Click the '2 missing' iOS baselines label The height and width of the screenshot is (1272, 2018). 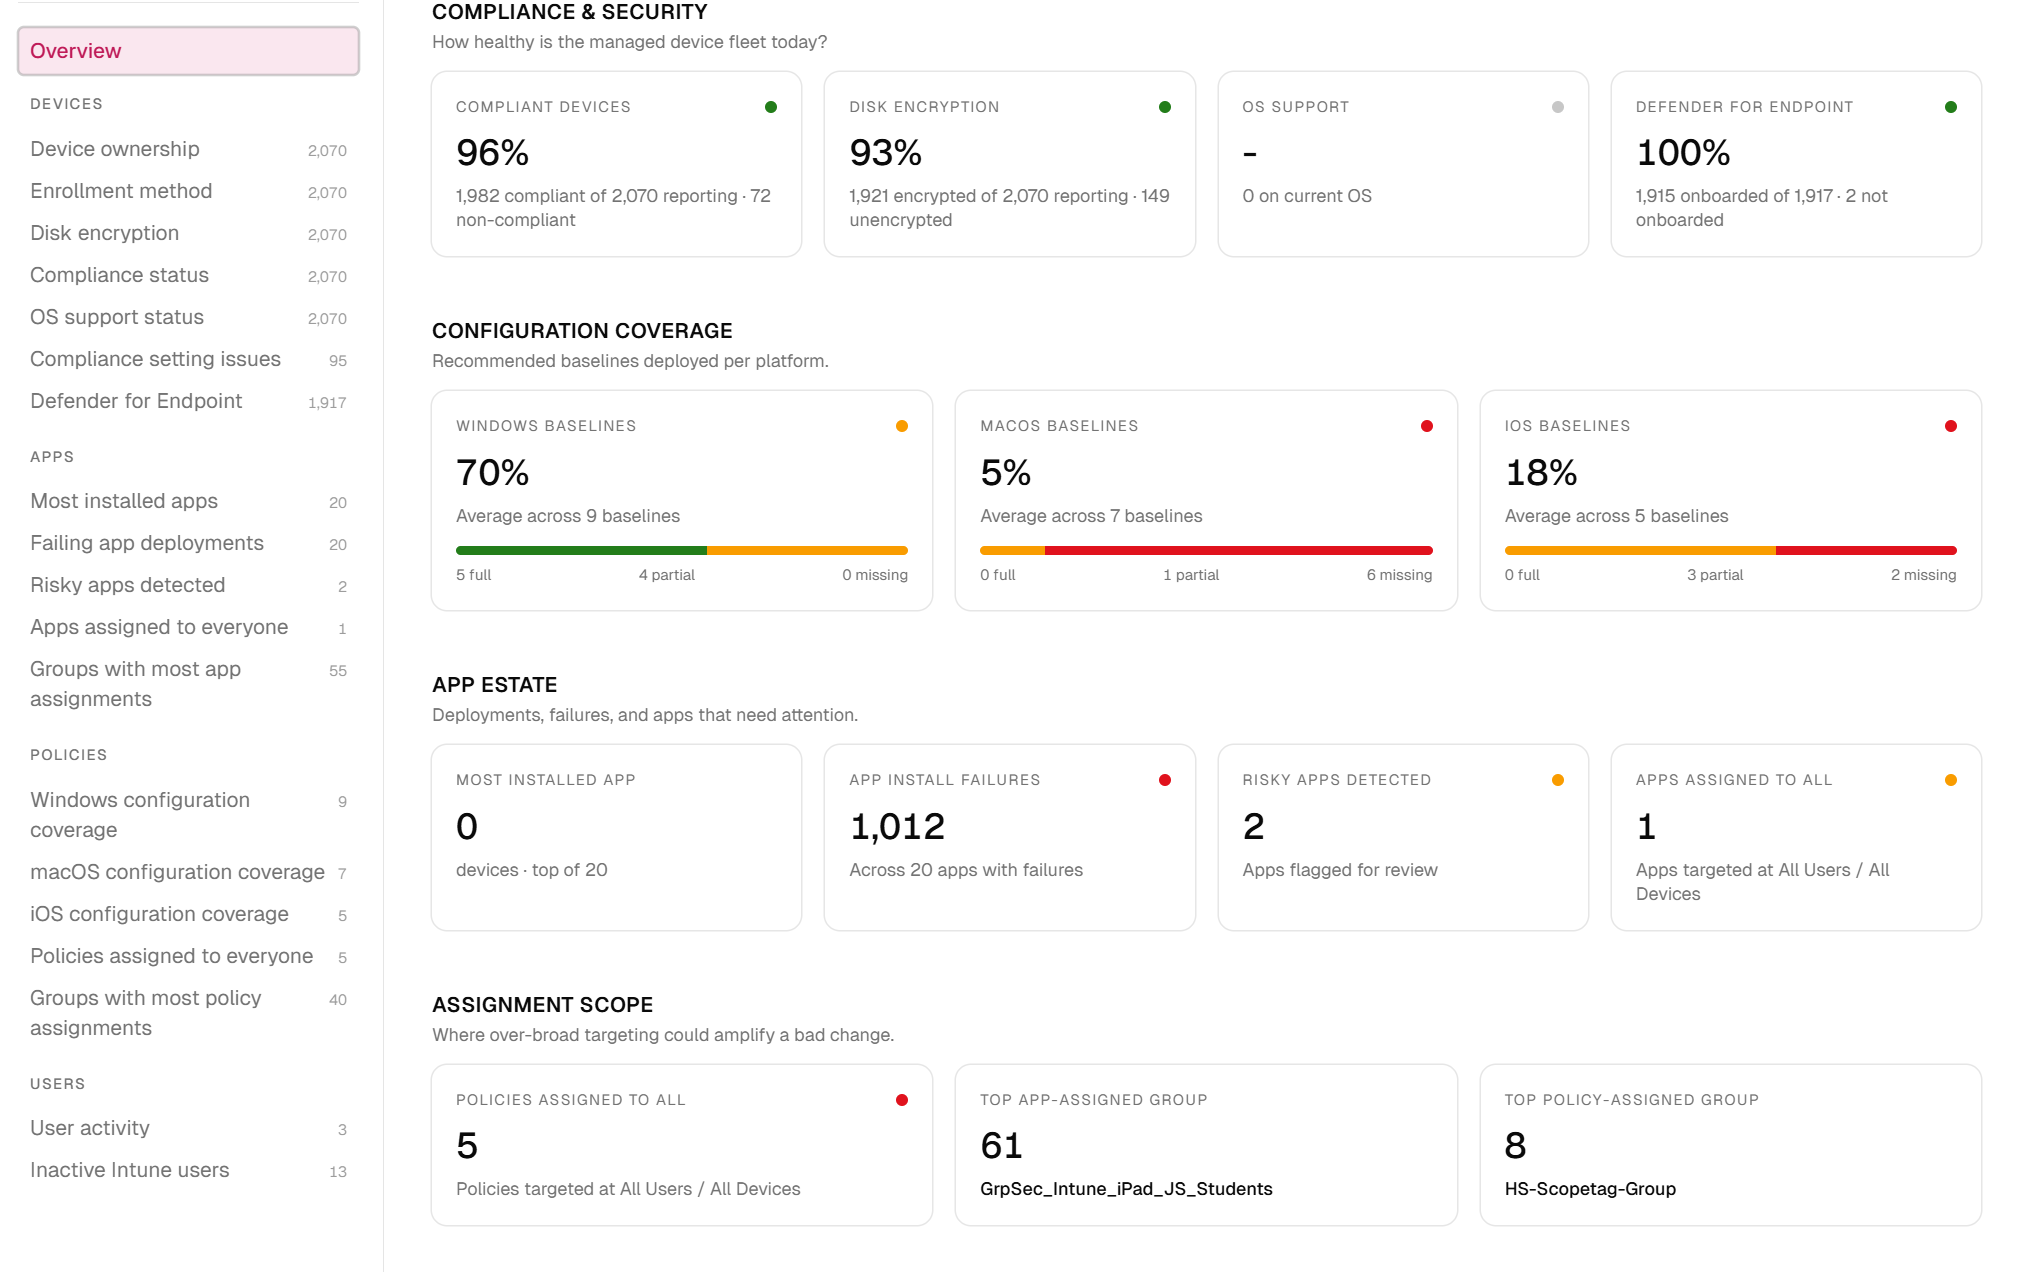click(1923, 575)
